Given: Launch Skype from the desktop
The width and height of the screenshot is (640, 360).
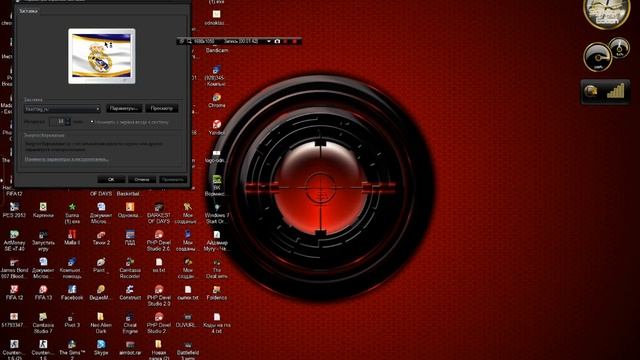Looking at the screenshot, I should coord(101,347).
